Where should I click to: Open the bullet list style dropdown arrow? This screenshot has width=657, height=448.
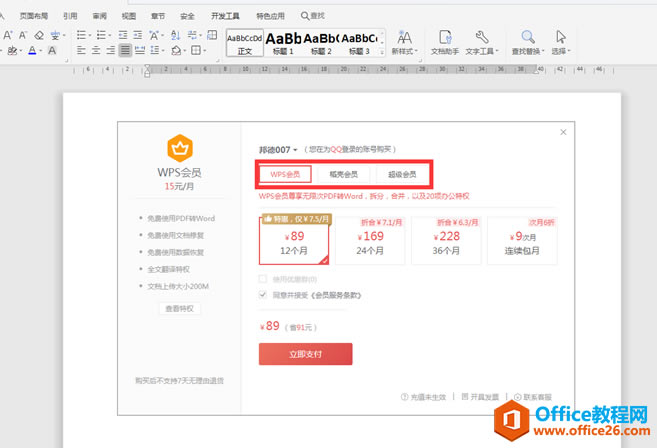point(90,35)
